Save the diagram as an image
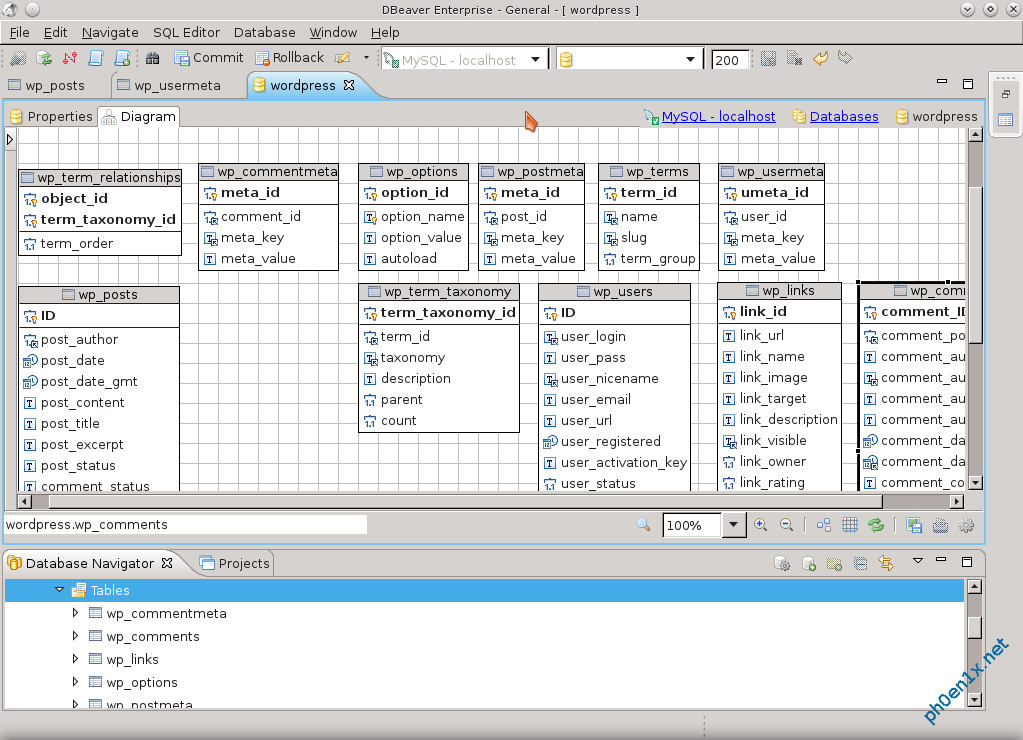The height and width of the screenshot is (740, 1023). [914, 525]
